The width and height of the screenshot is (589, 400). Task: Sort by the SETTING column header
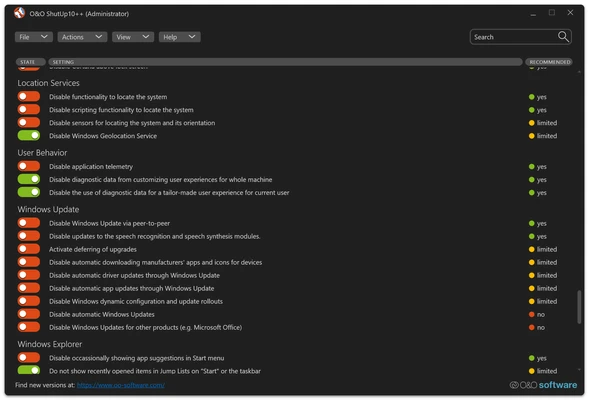285,62
